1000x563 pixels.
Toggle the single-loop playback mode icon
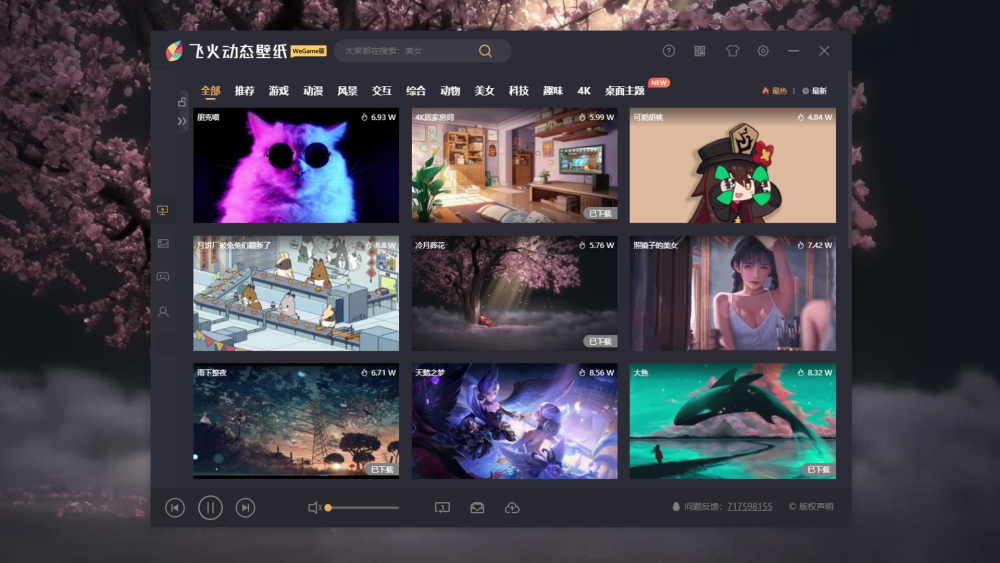tap(442, 508)
